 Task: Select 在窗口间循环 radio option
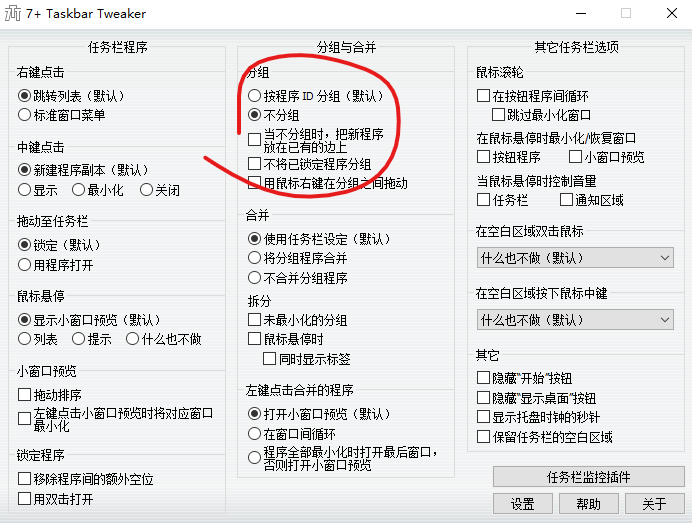click(254, 434)
